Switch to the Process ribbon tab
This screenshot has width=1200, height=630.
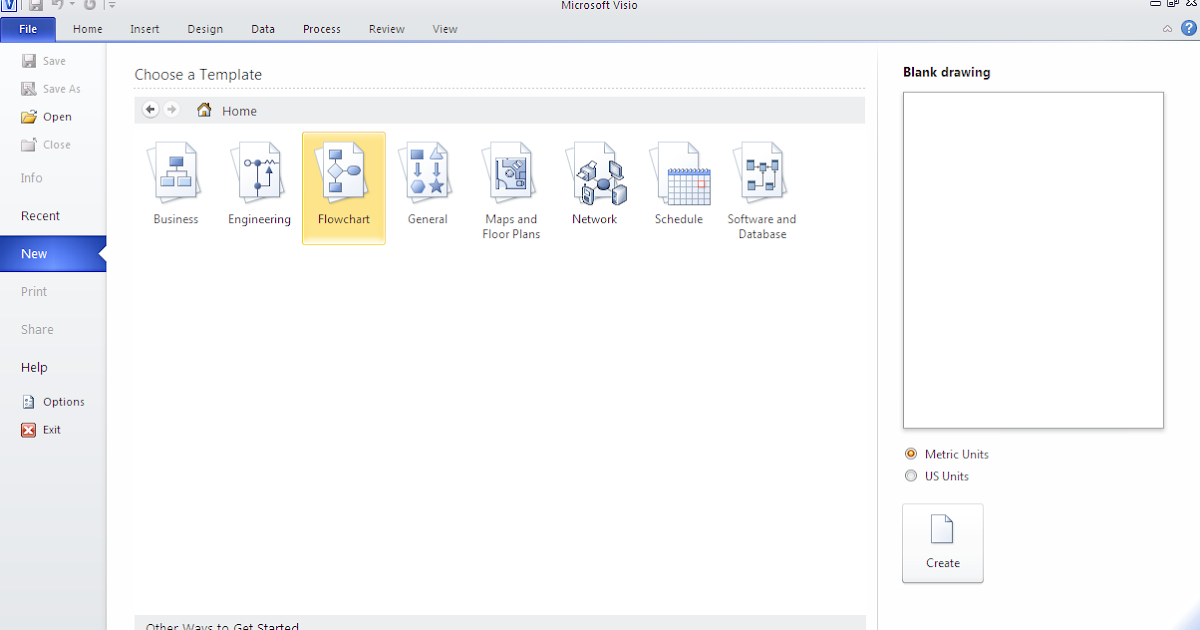[x=322, y=29]
